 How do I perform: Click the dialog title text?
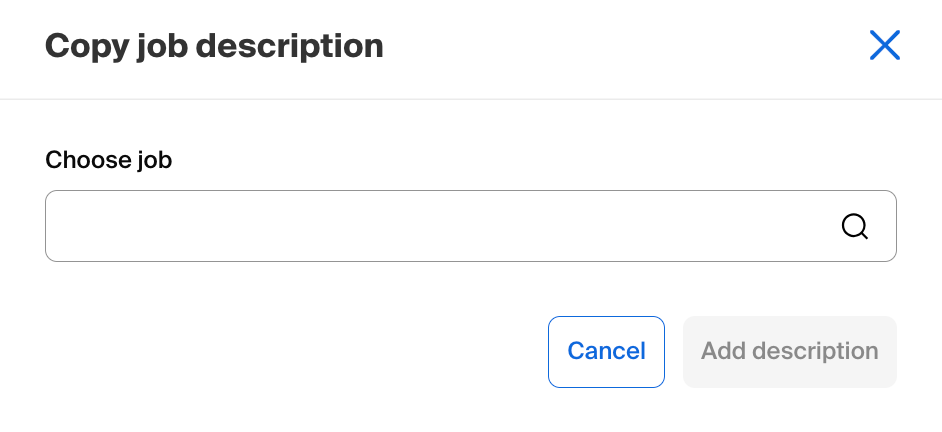pyautogui.click(x=214, y=46)
